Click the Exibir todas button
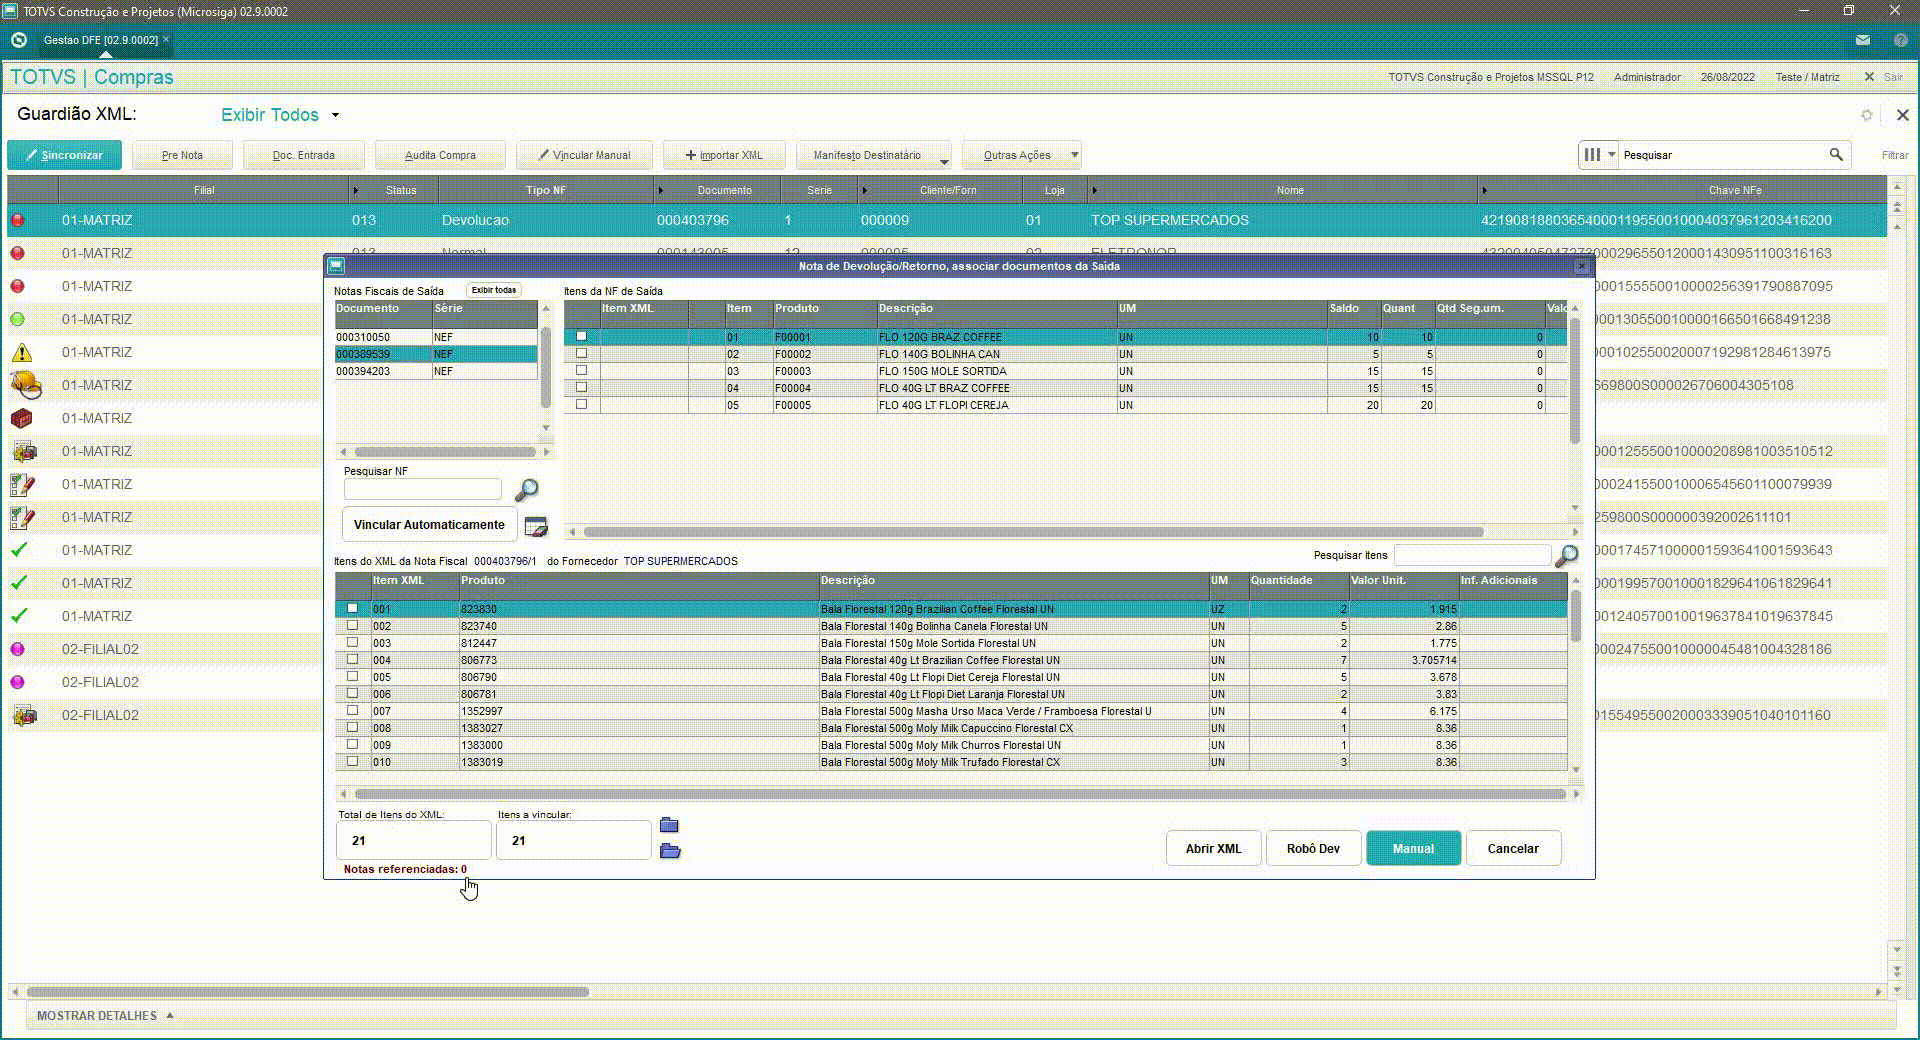Screen dimensions: 1920x1040 494,290
